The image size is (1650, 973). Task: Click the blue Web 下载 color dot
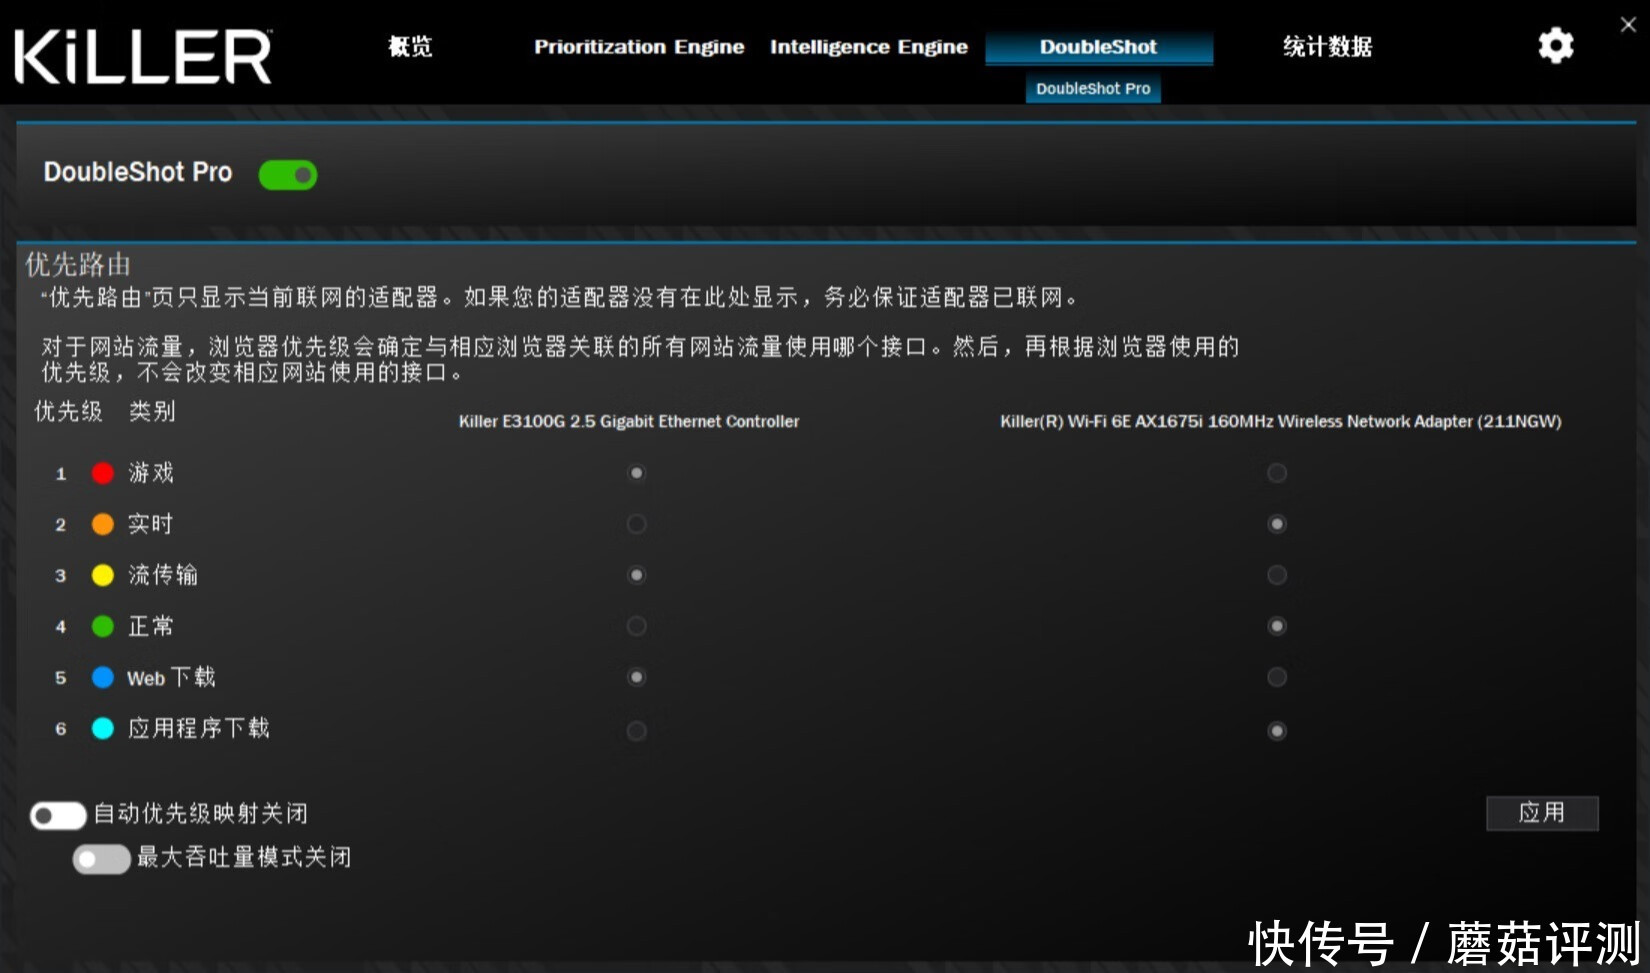[x=102, y=677]
